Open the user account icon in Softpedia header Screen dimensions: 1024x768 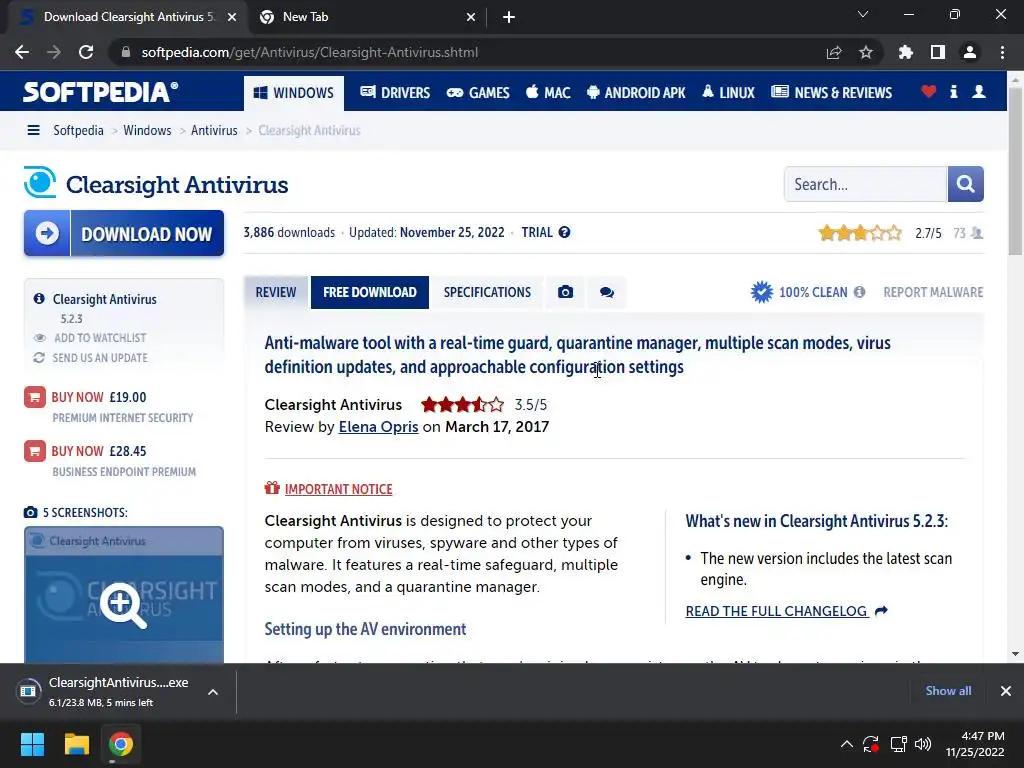(978, 91)
